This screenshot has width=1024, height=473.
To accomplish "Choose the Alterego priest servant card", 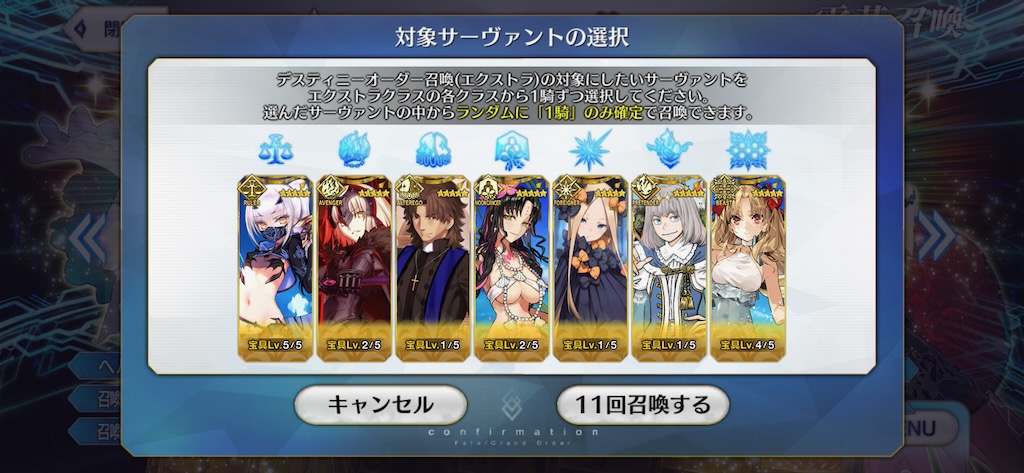I will [x=433, y=268].
